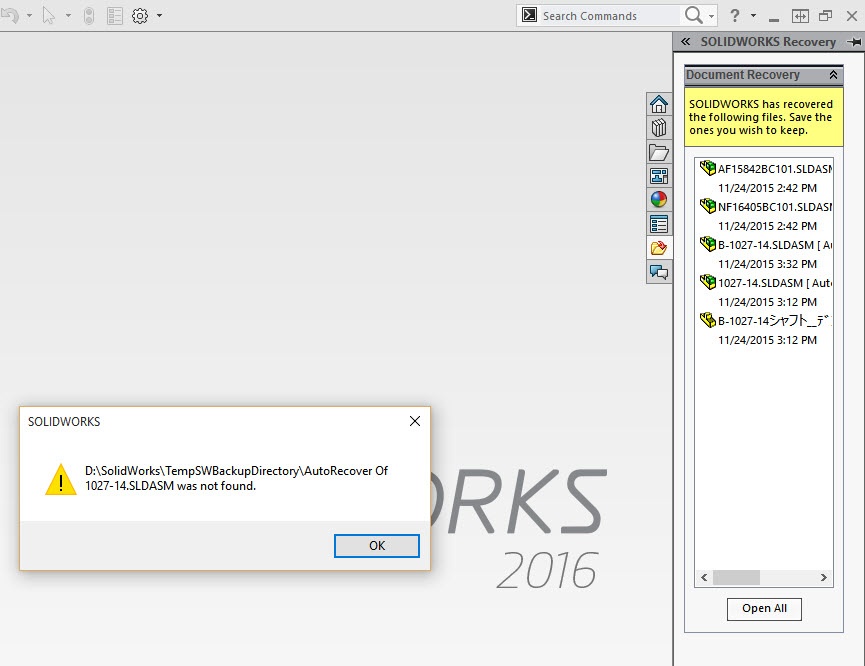Close the SOLIDWORKS not found dialog
Image resolution: width=865 pixels, height=666 pixels.
[415, 421]
